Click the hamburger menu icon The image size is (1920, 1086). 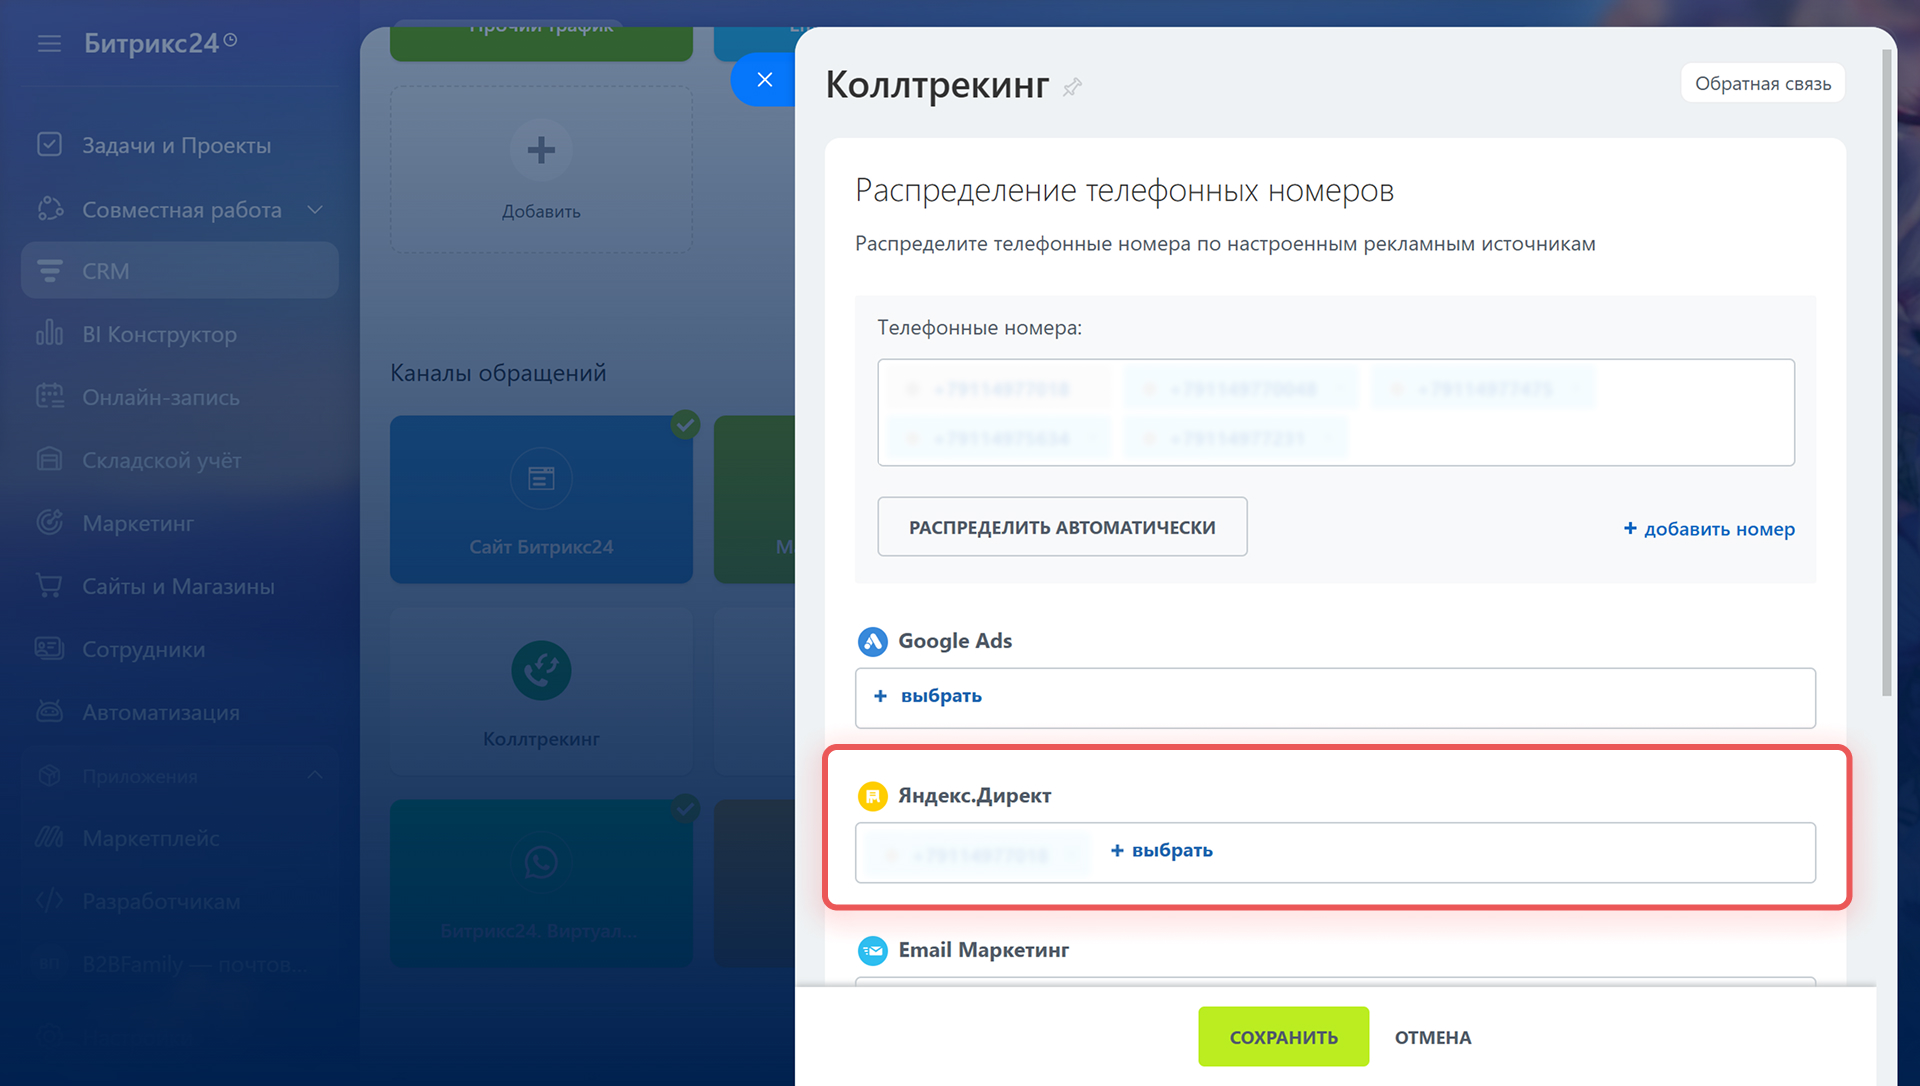tap(49, 43)
